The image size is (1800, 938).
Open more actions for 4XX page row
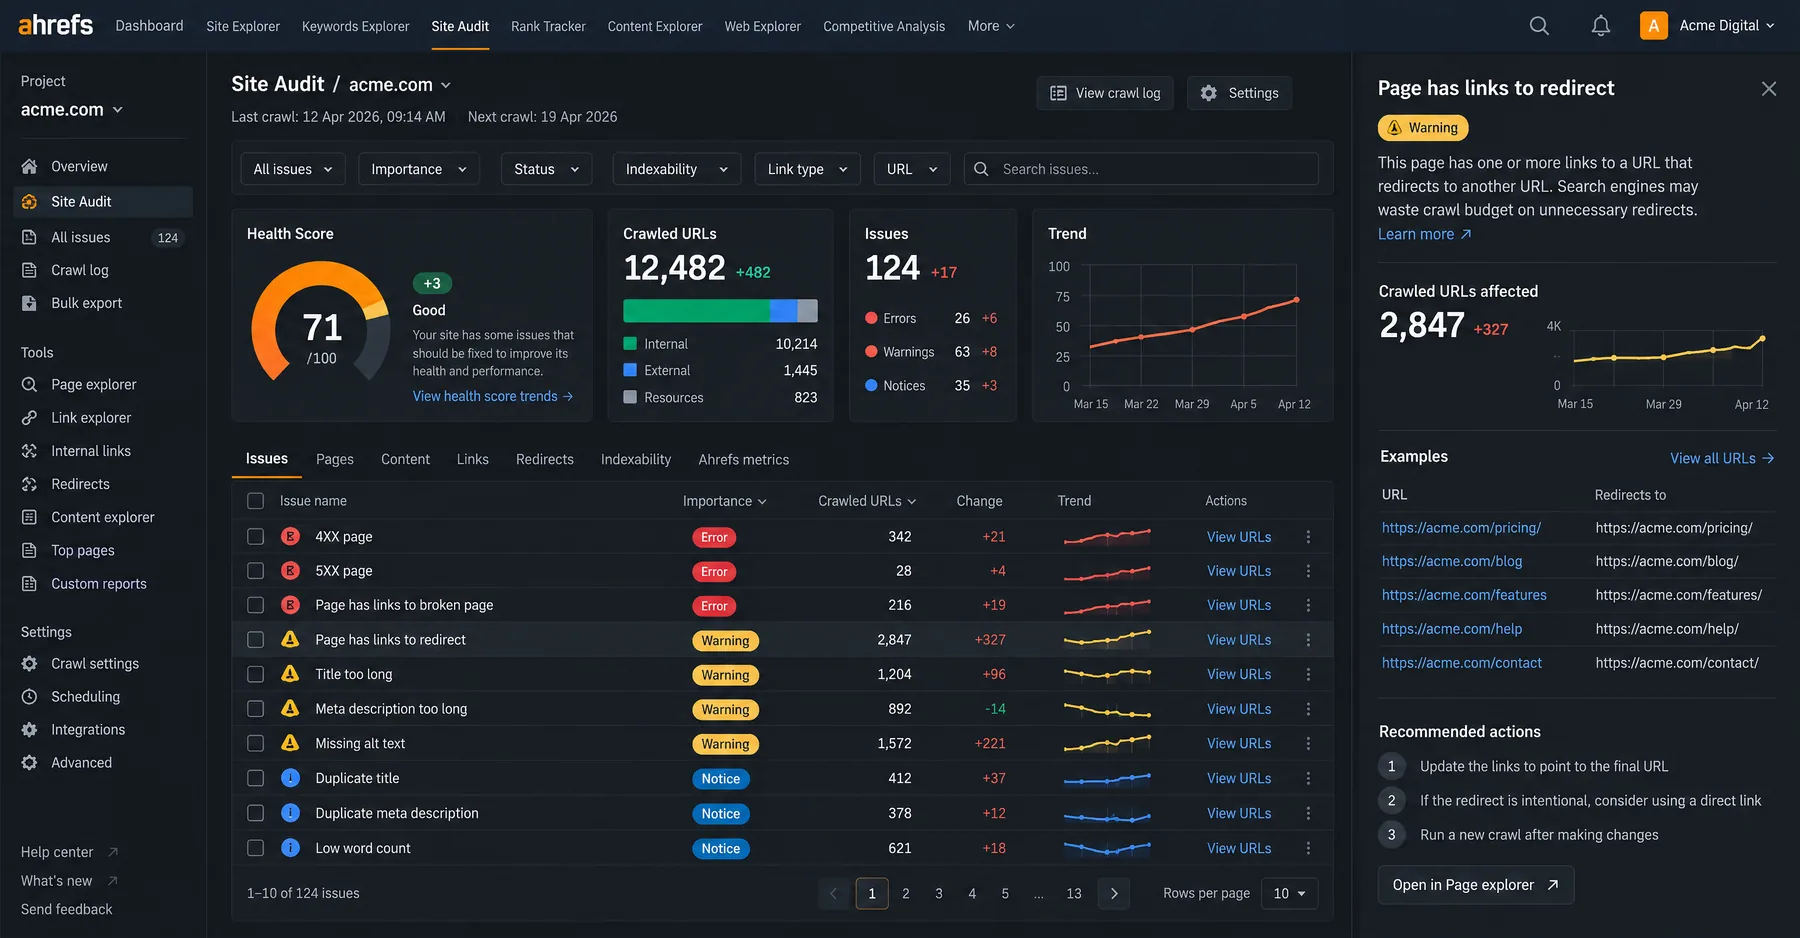pos(1308,537)
